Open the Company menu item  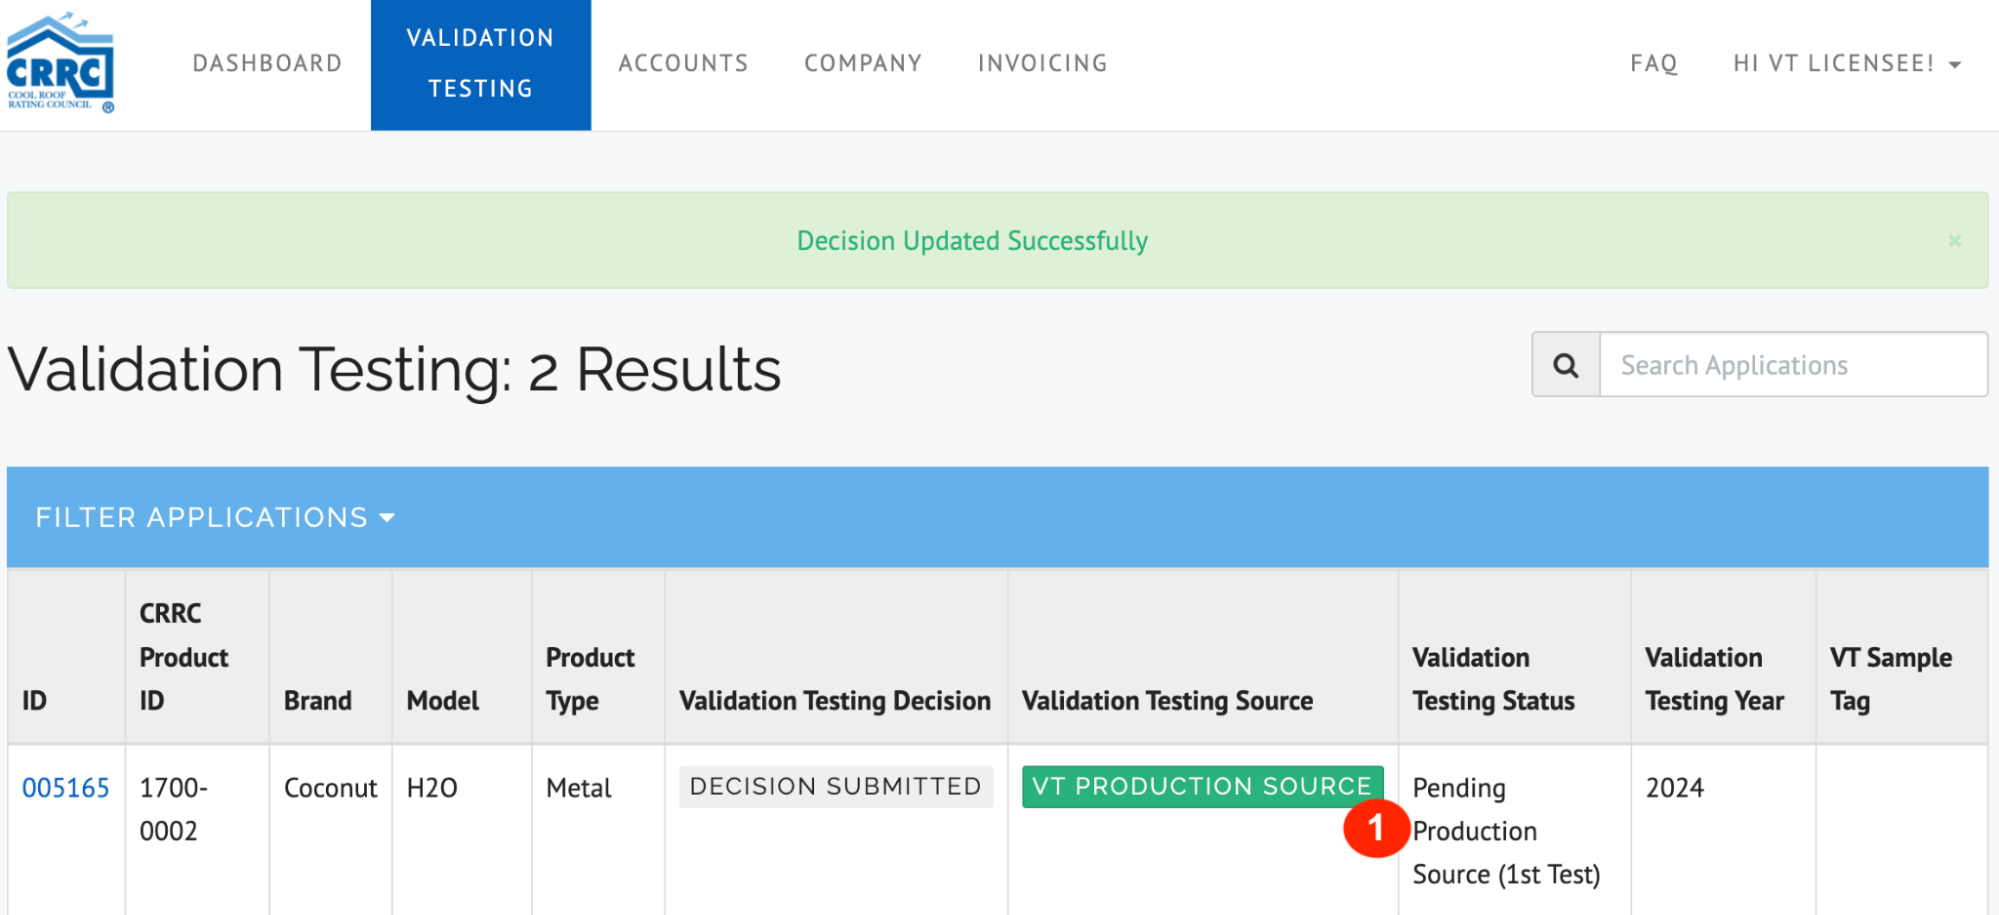point(863,63)
